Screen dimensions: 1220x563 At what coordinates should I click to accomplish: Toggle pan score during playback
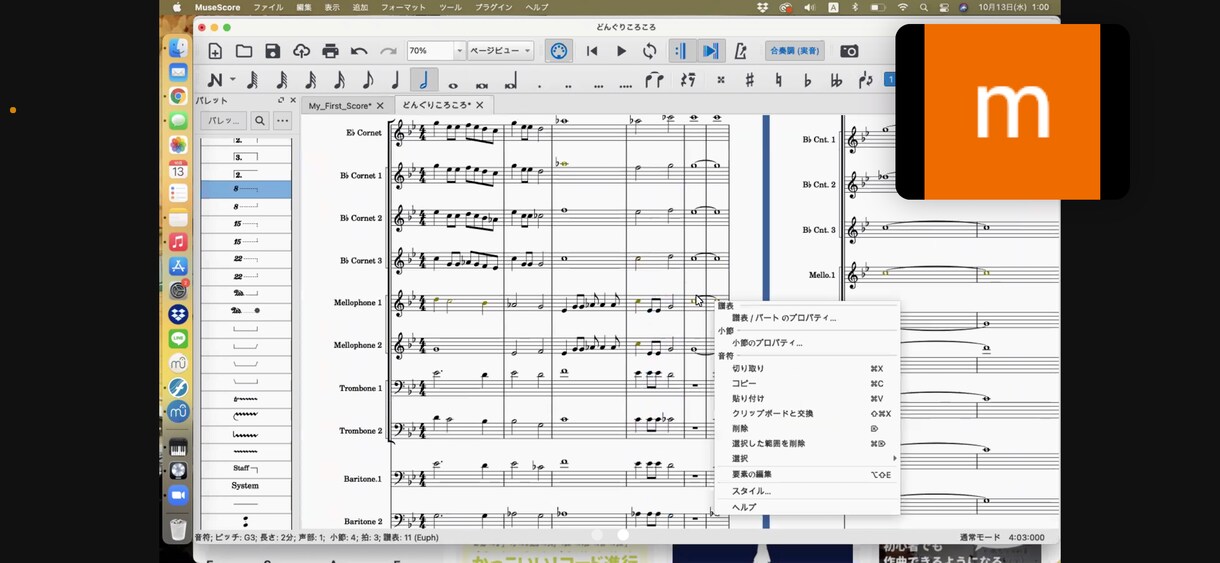tap(710, 51)
